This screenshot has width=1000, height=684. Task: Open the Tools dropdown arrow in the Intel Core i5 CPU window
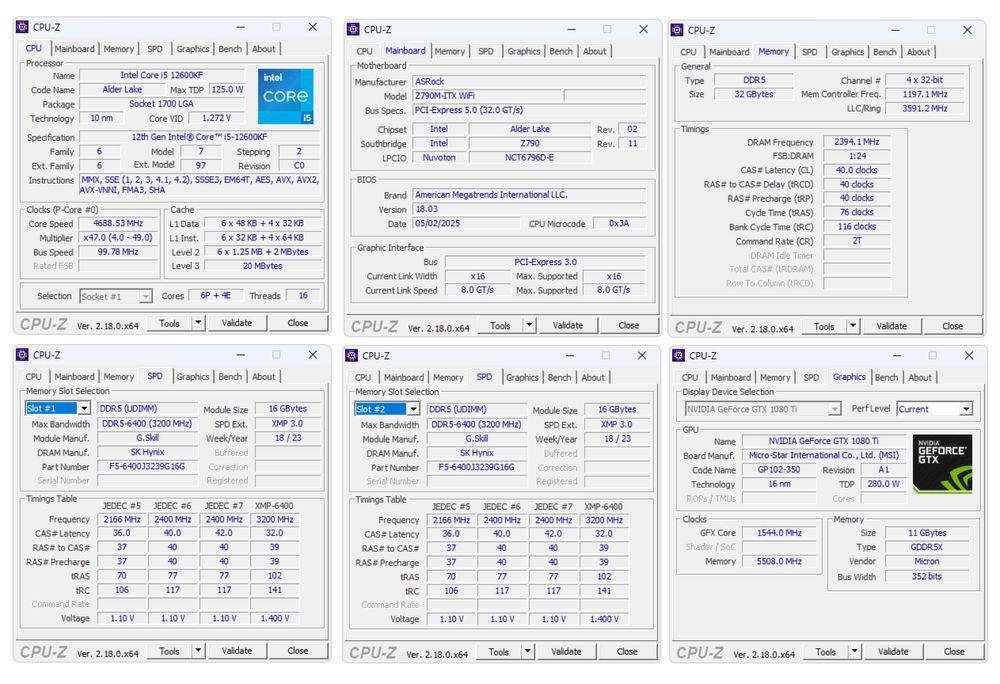(x=198, y=323)
